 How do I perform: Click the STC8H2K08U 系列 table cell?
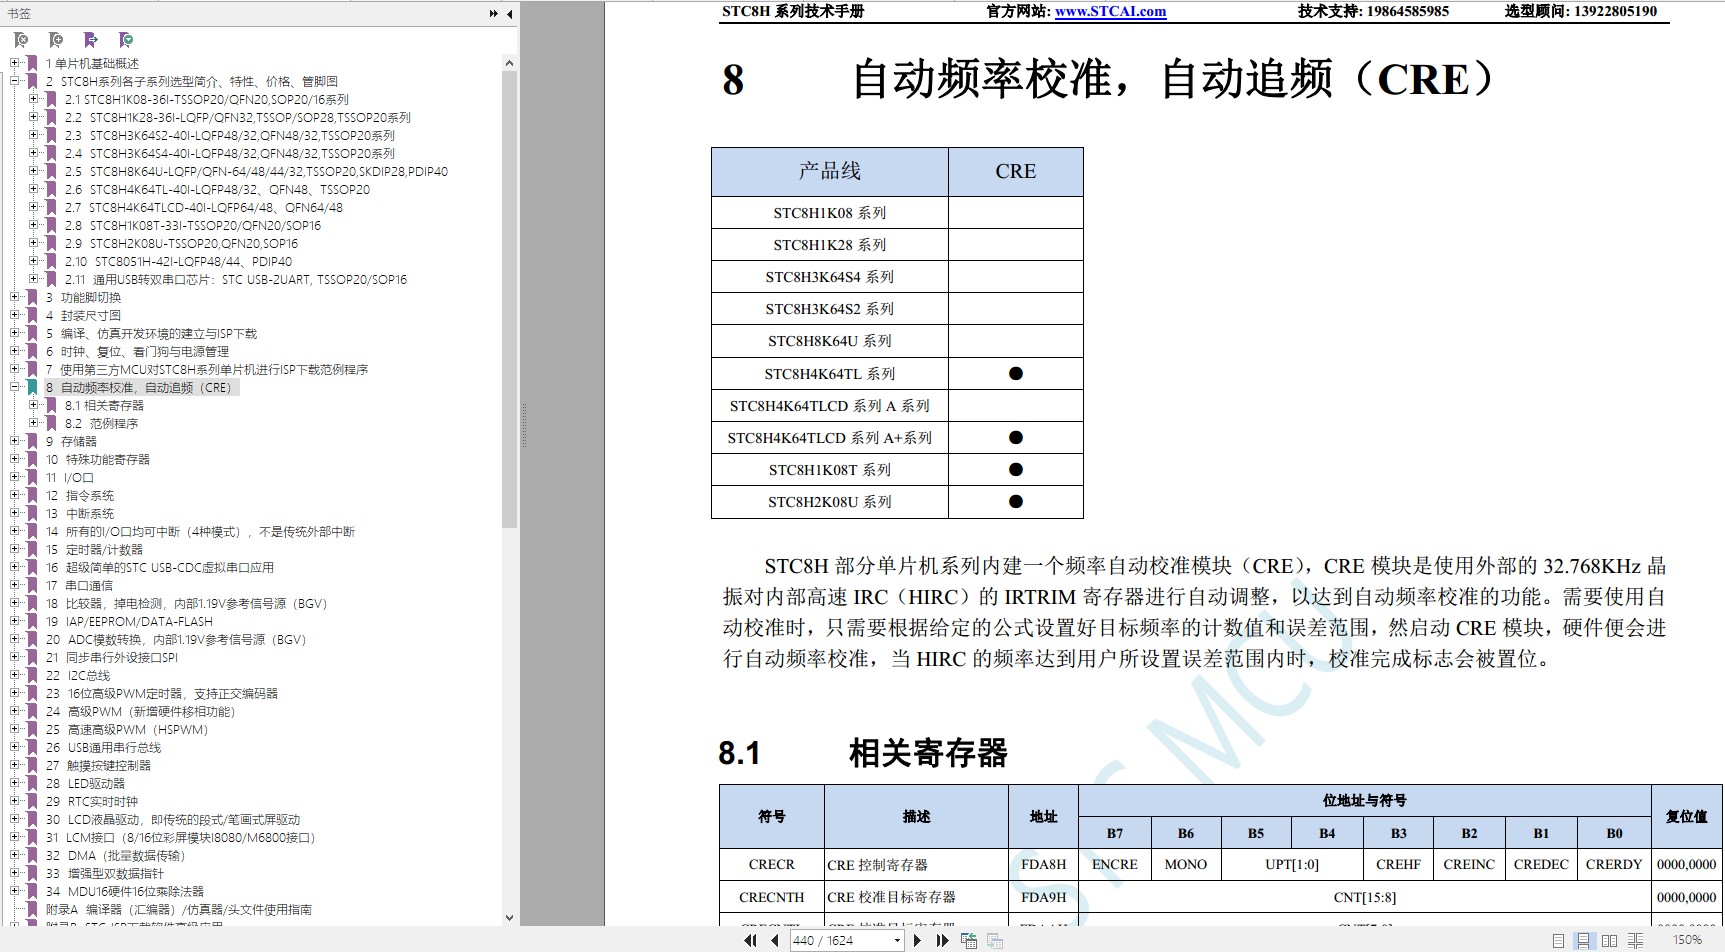pos(830,501)
